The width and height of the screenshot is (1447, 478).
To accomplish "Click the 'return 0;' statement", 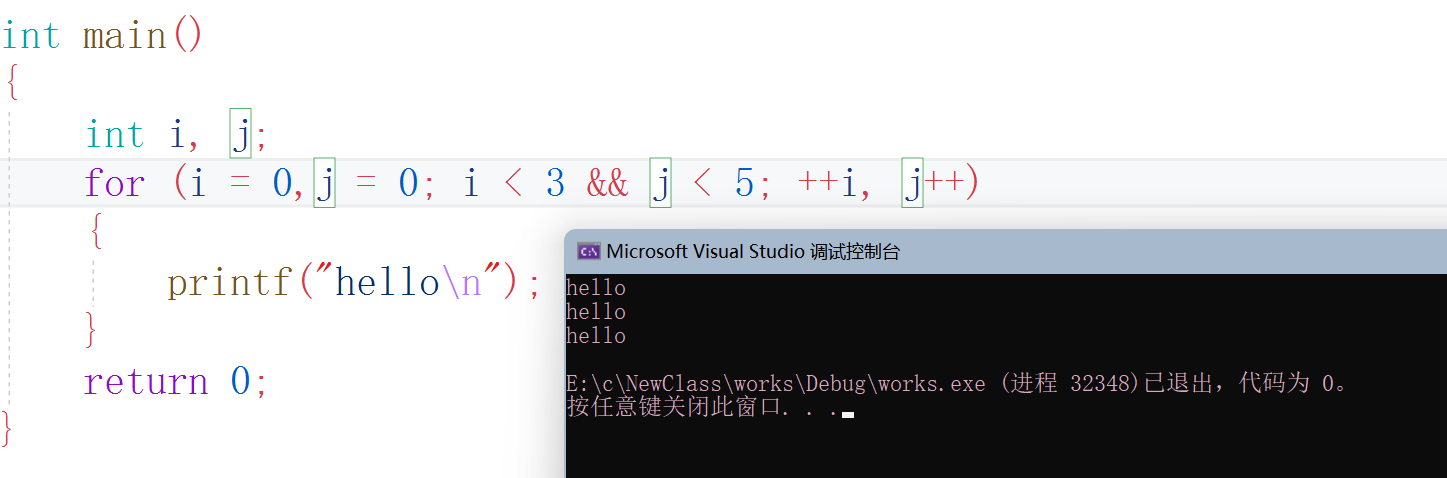I will click(176, 381).
